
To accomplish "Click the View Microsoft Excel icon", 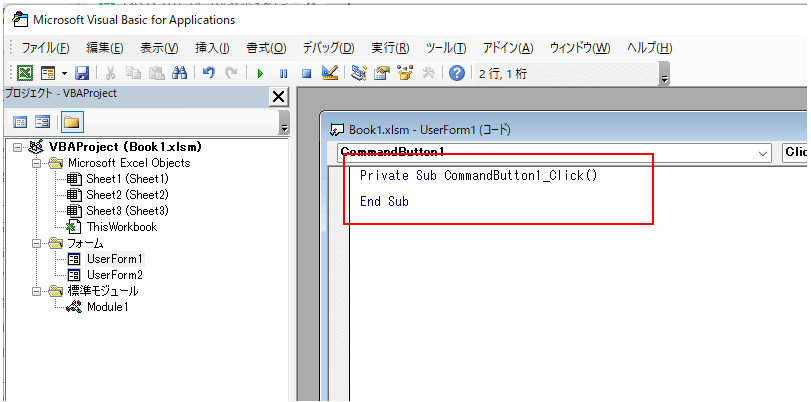I will point(25,74).
